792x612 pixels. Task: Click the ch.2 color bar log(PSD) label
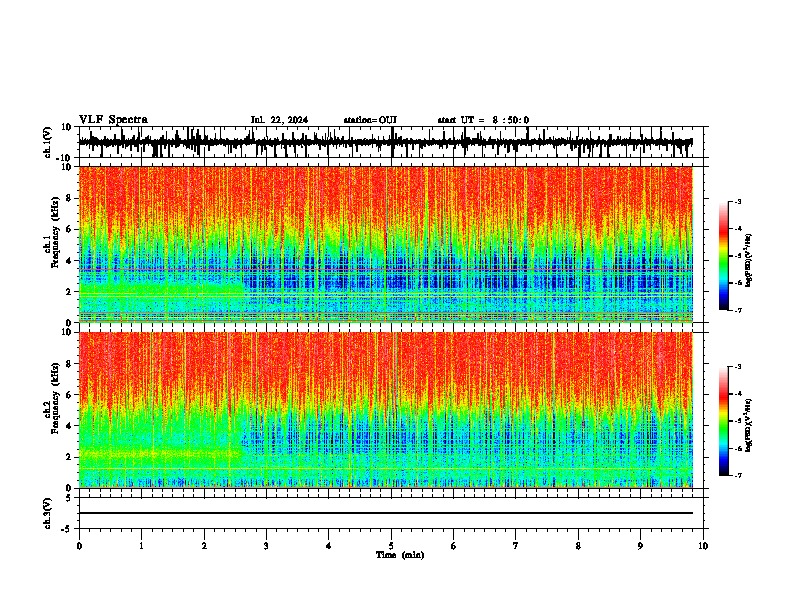[x=749, y=425]
